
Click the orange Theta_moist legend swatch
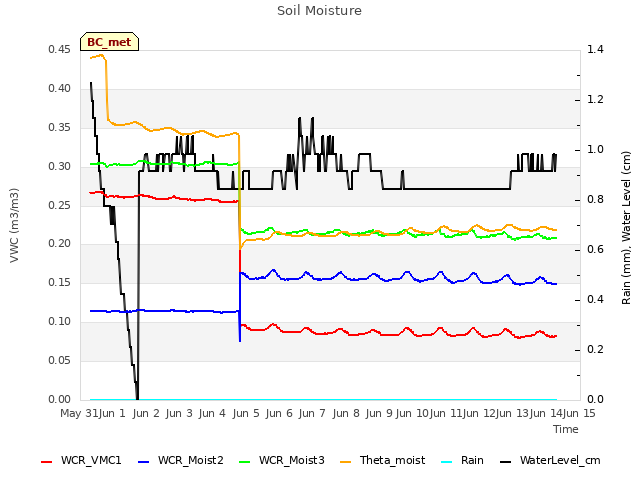tap(345, 462)
